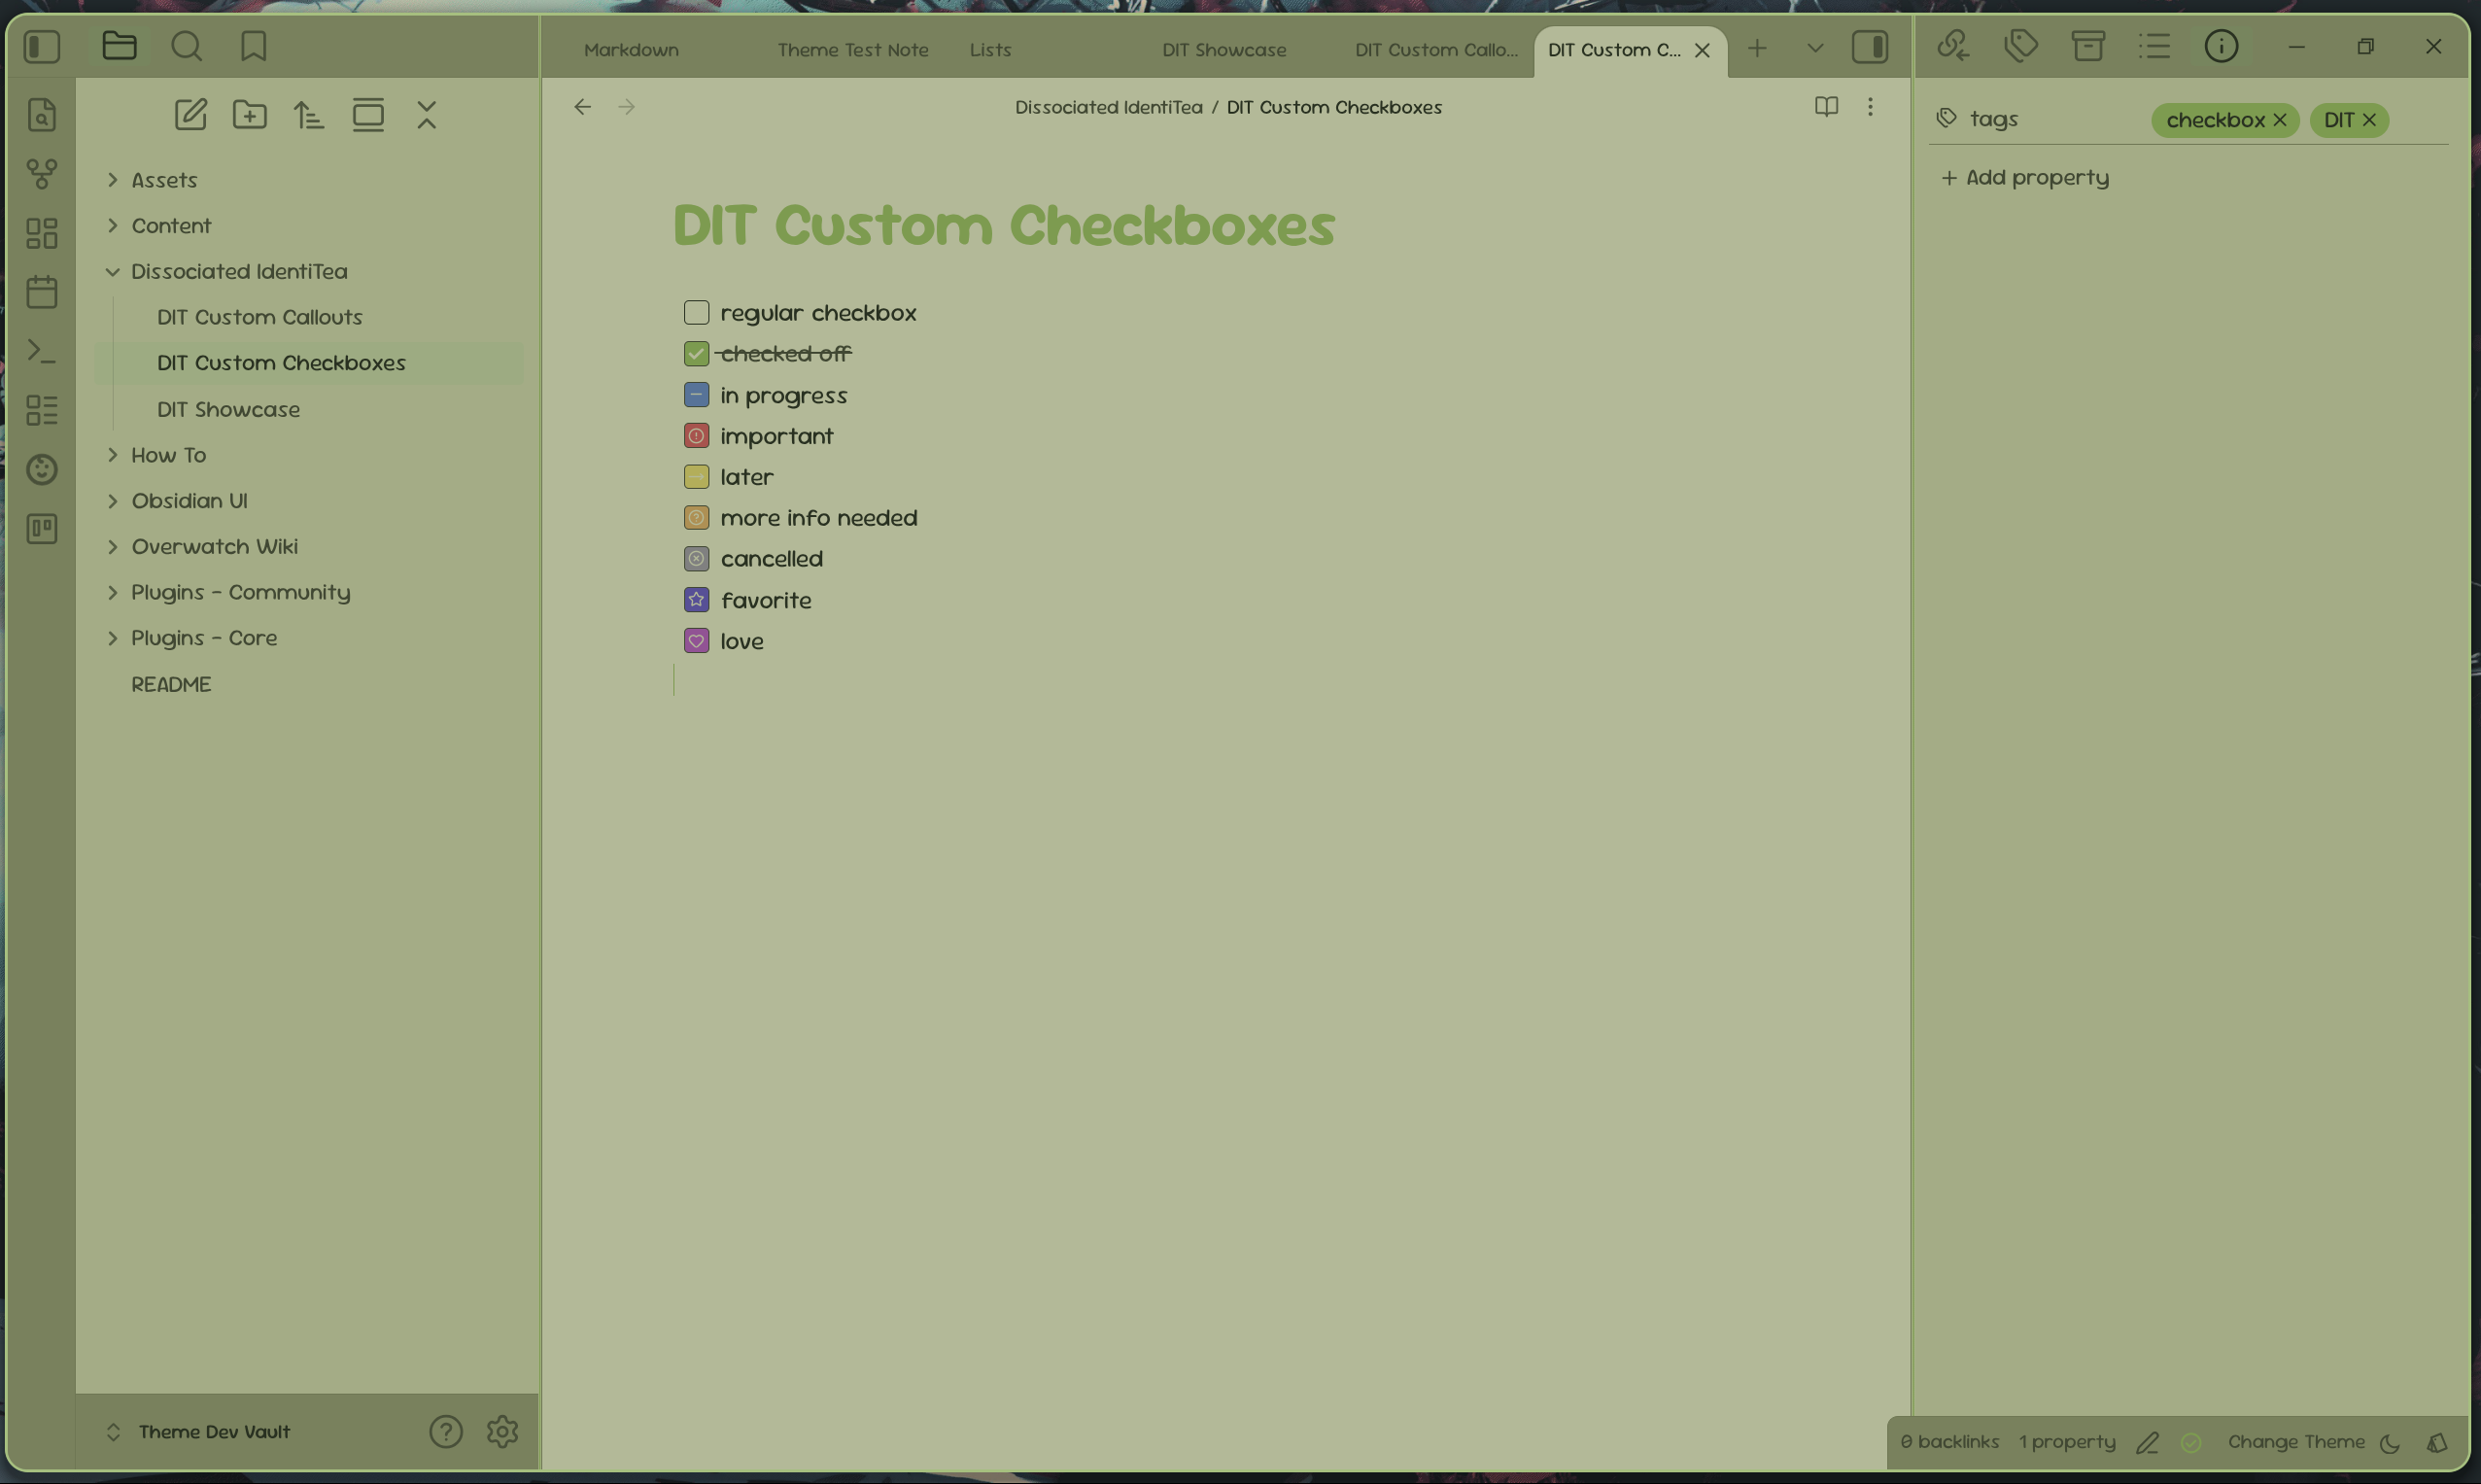Collapse the Dissociated IdentiTea folder
This screenshot has width=2481, height=1484.
[112, 272]
